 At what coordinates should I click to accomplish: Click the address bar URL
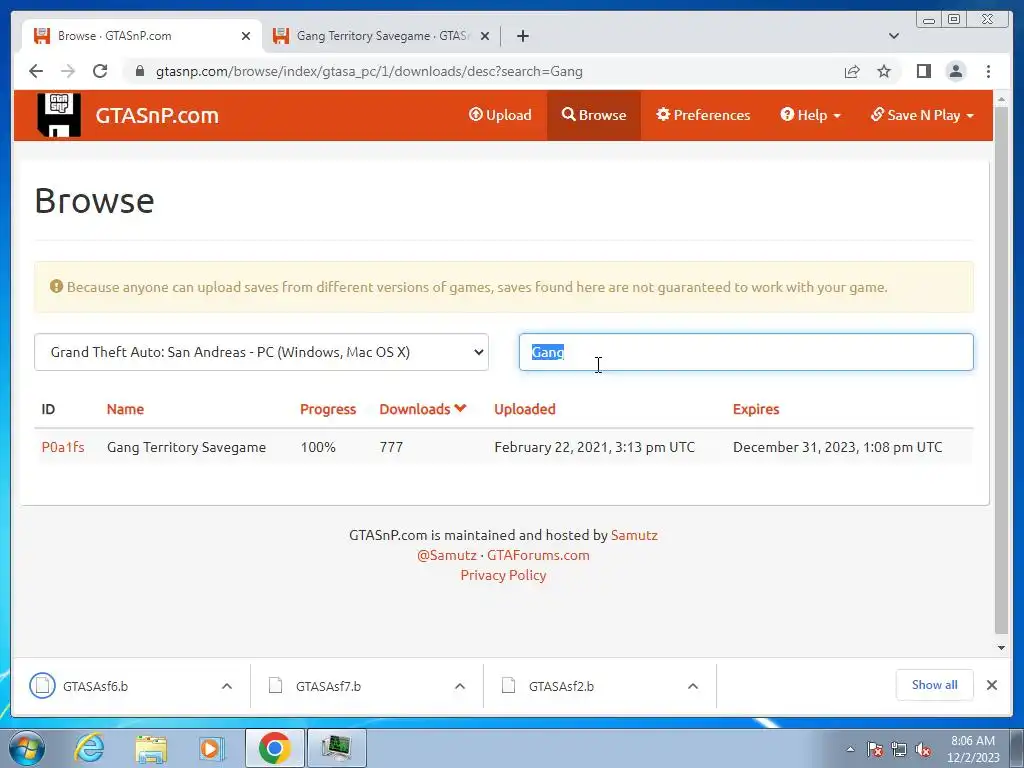(x=369, y=71)
